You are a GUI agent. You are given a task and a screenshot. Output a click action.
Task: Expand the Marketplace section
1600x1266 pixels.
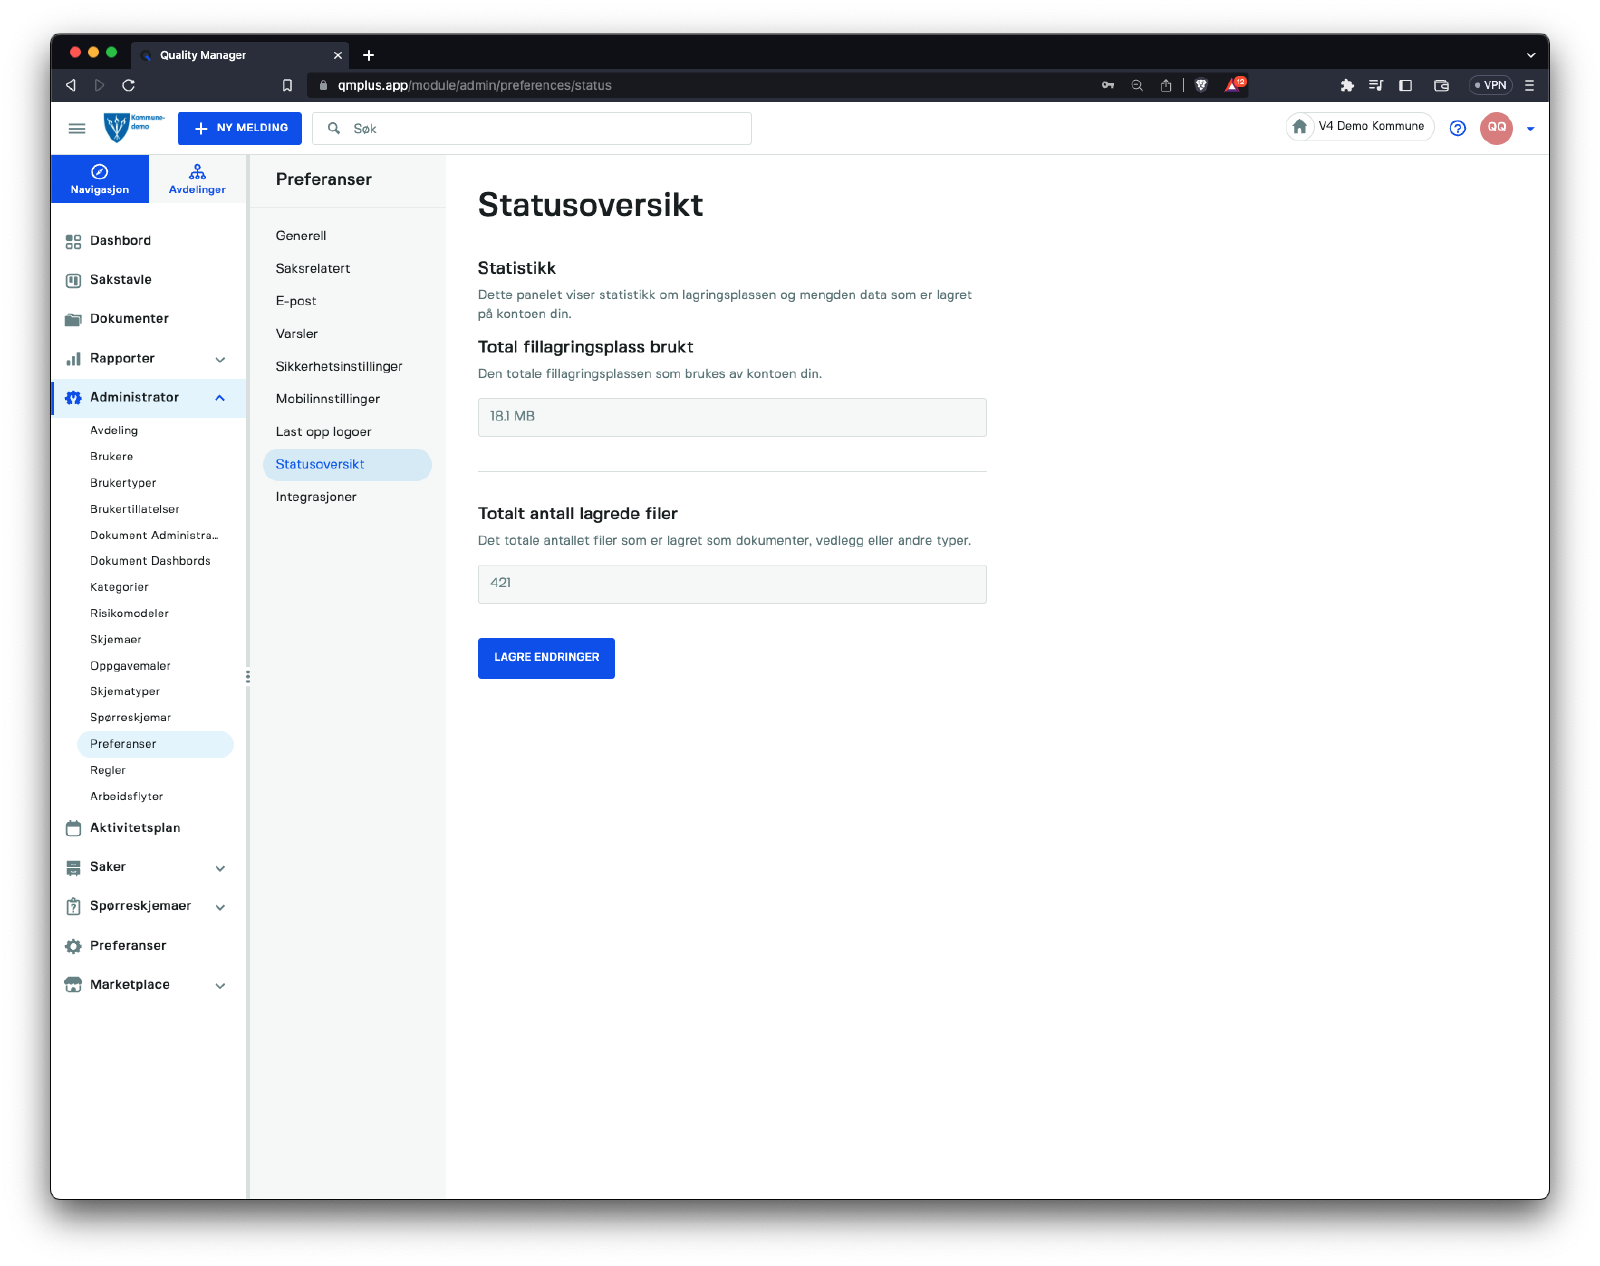coord(220,985)
